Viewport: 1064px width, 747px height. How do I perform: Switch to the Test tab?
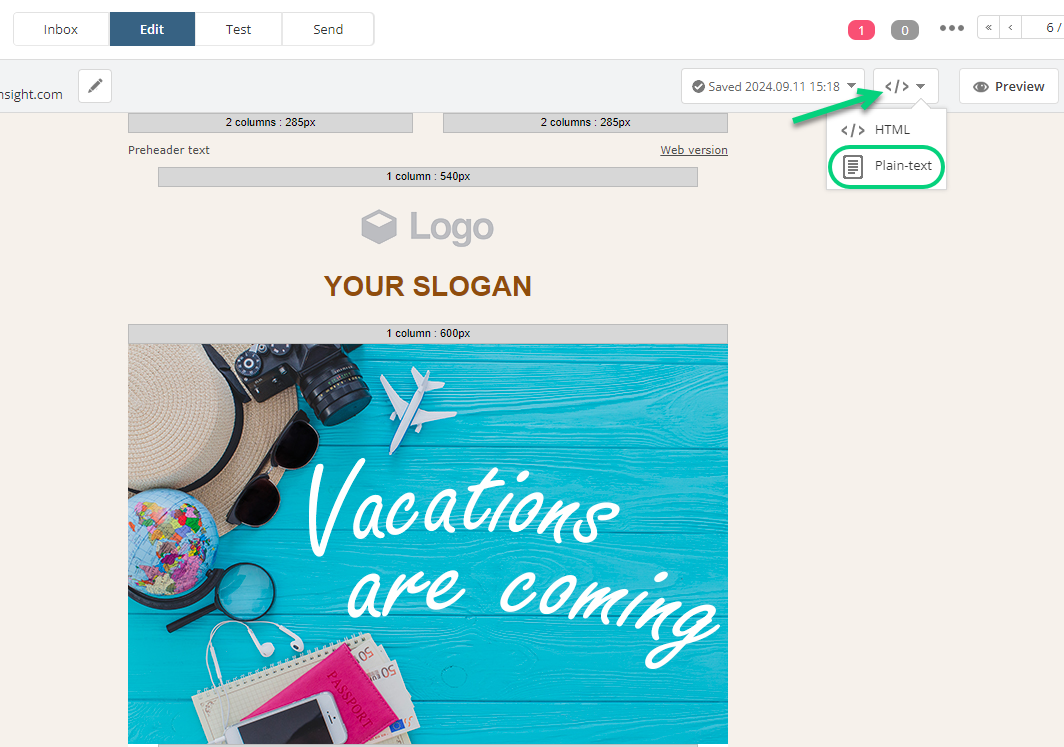pyautogui.click(x=238, y=29)
